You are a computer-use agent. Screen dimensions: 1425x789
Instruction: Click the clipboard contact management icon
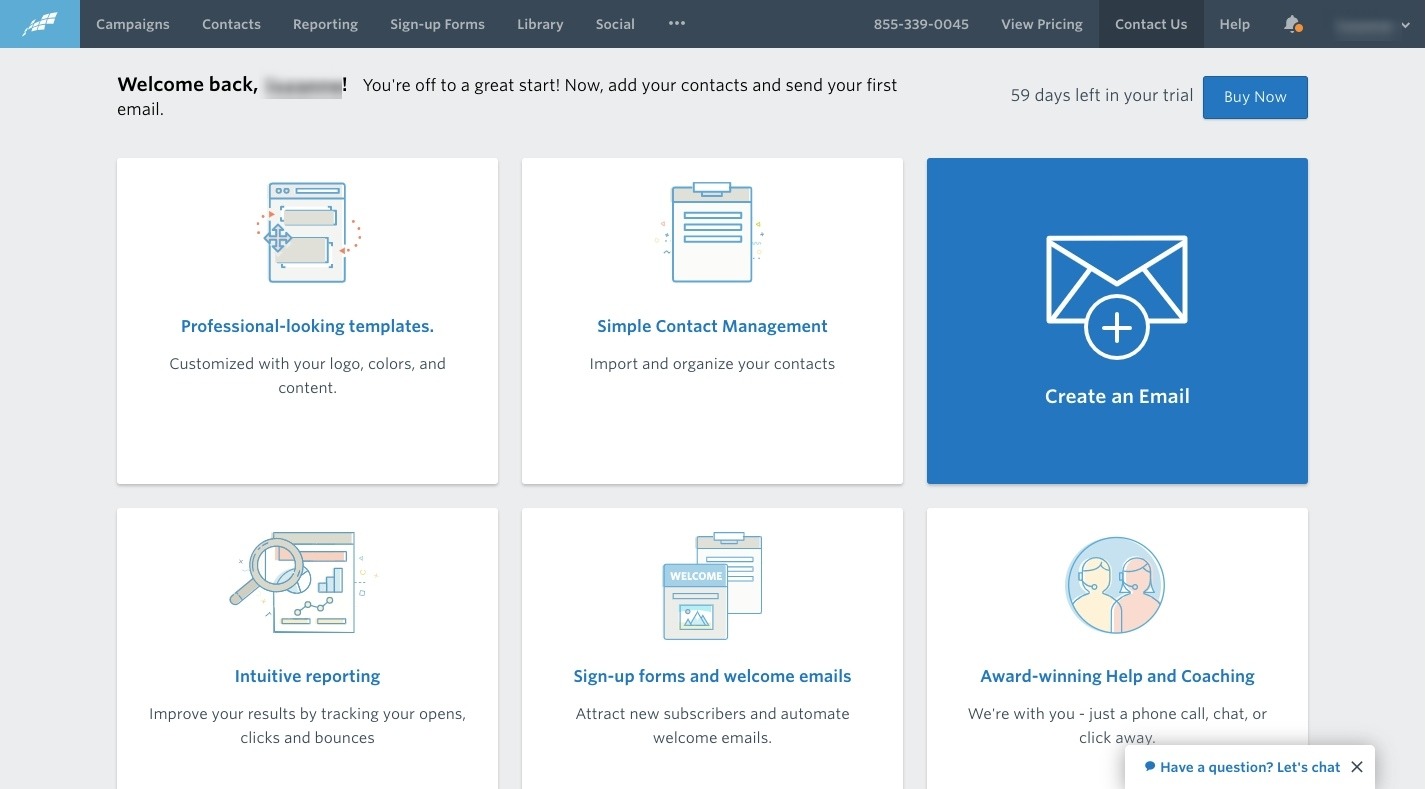pos(712,233)
